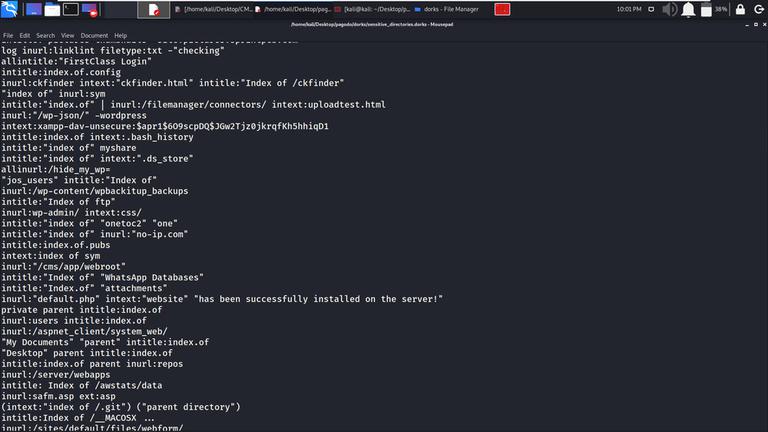Open the network connection tray icon
768x432 pixels.
pos(651,9)
